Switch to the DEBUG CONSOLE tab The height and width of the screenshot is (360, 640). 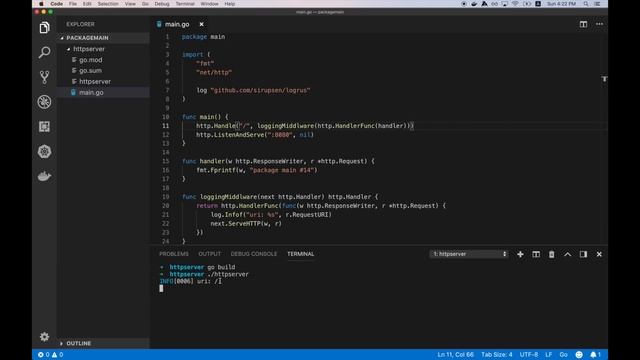click(x=254, y=254)
